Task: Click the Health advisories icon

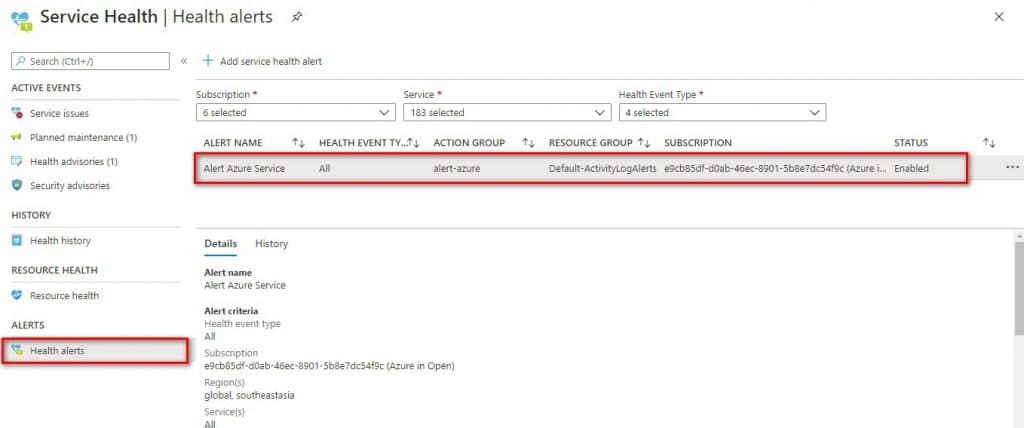Action: [17, 161]
